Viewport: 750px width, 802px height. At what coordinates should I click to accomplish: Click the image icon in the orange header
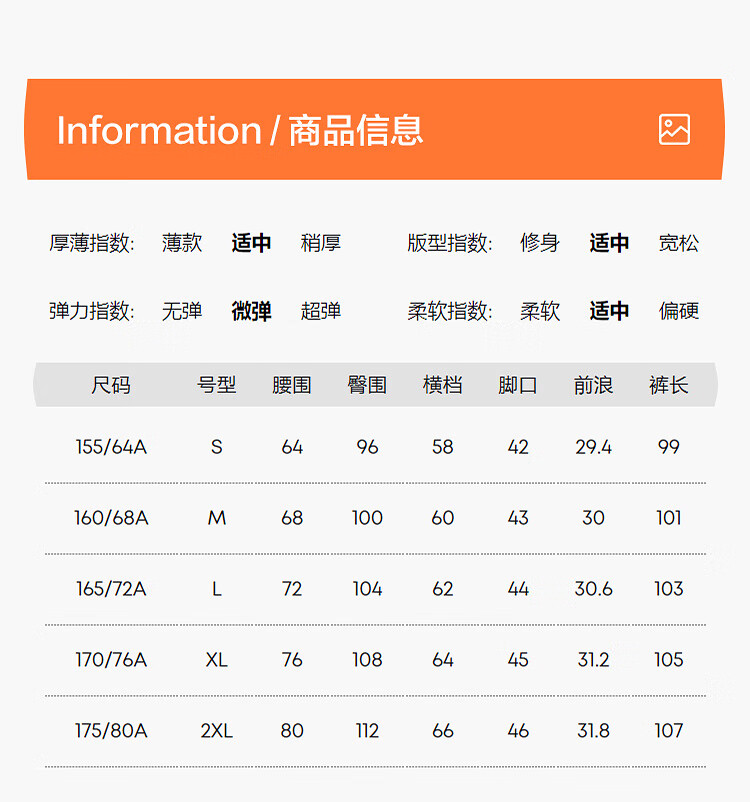click(674, 130)
